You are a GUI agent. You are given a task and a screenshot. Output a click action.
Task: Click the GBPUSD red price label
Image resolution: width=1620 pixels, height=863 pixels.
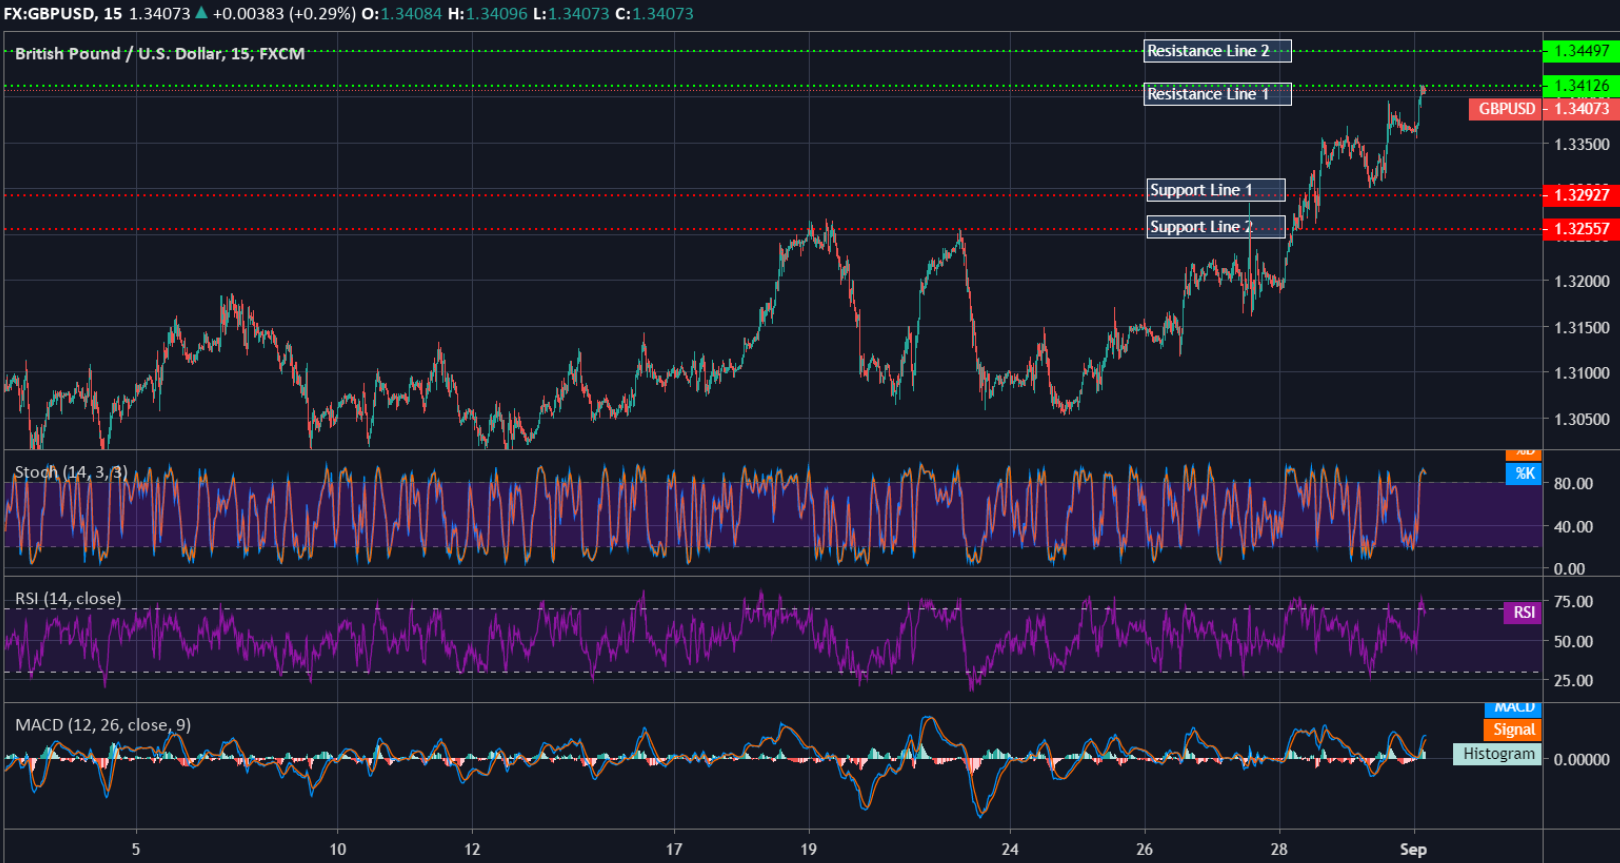[x=1506, y=109]
